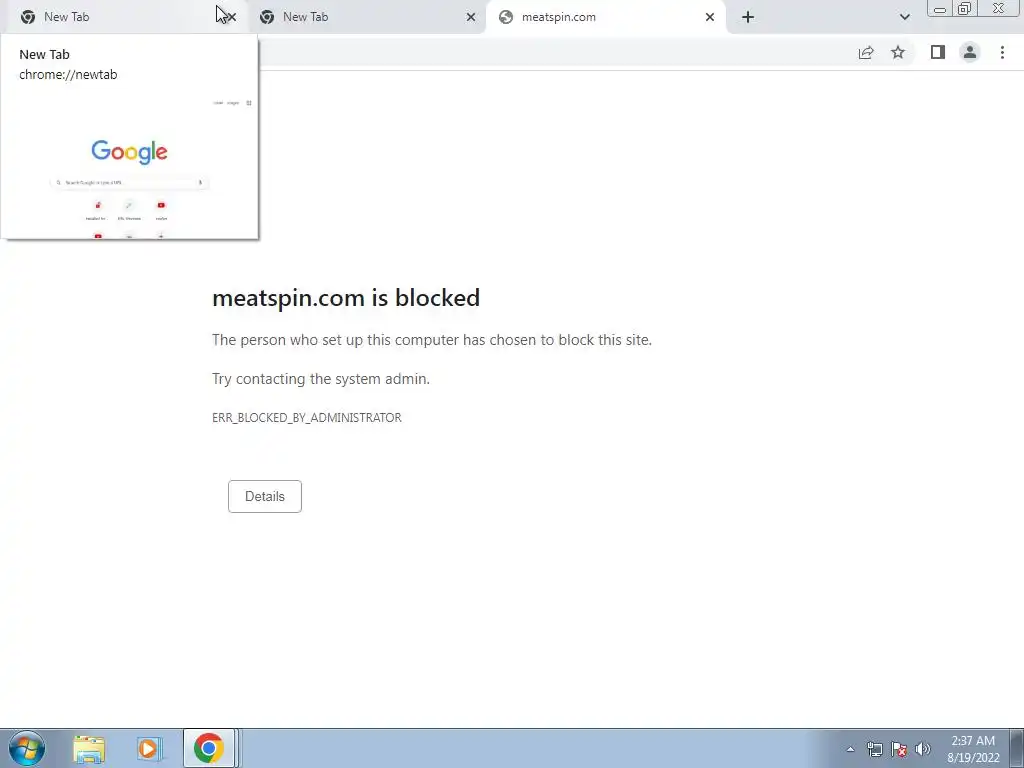
Task: Click the Show Desktop strip on taskbar
Action: click(1017, 748)
